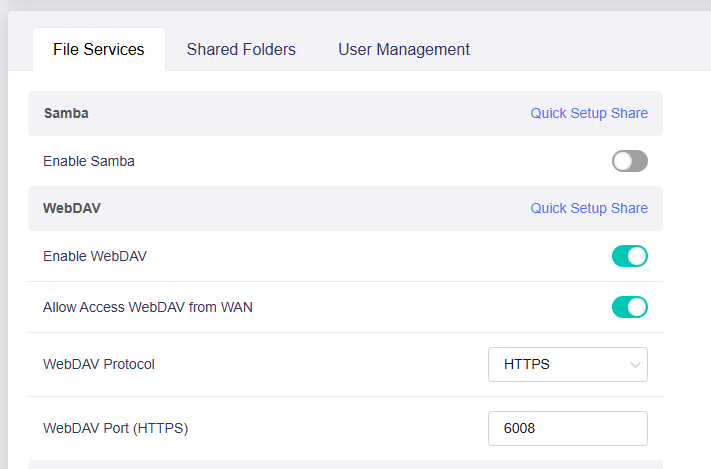Click the WebDAV Port input field

point(567,428)
